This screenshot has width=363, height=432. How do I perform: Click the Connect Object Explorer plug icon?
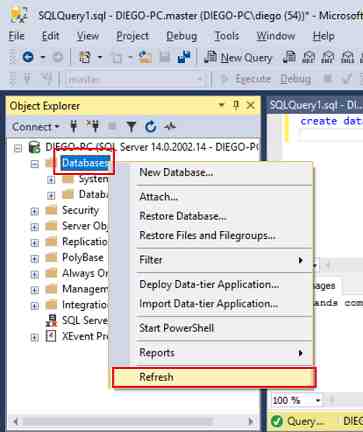(x=74, y=127)
